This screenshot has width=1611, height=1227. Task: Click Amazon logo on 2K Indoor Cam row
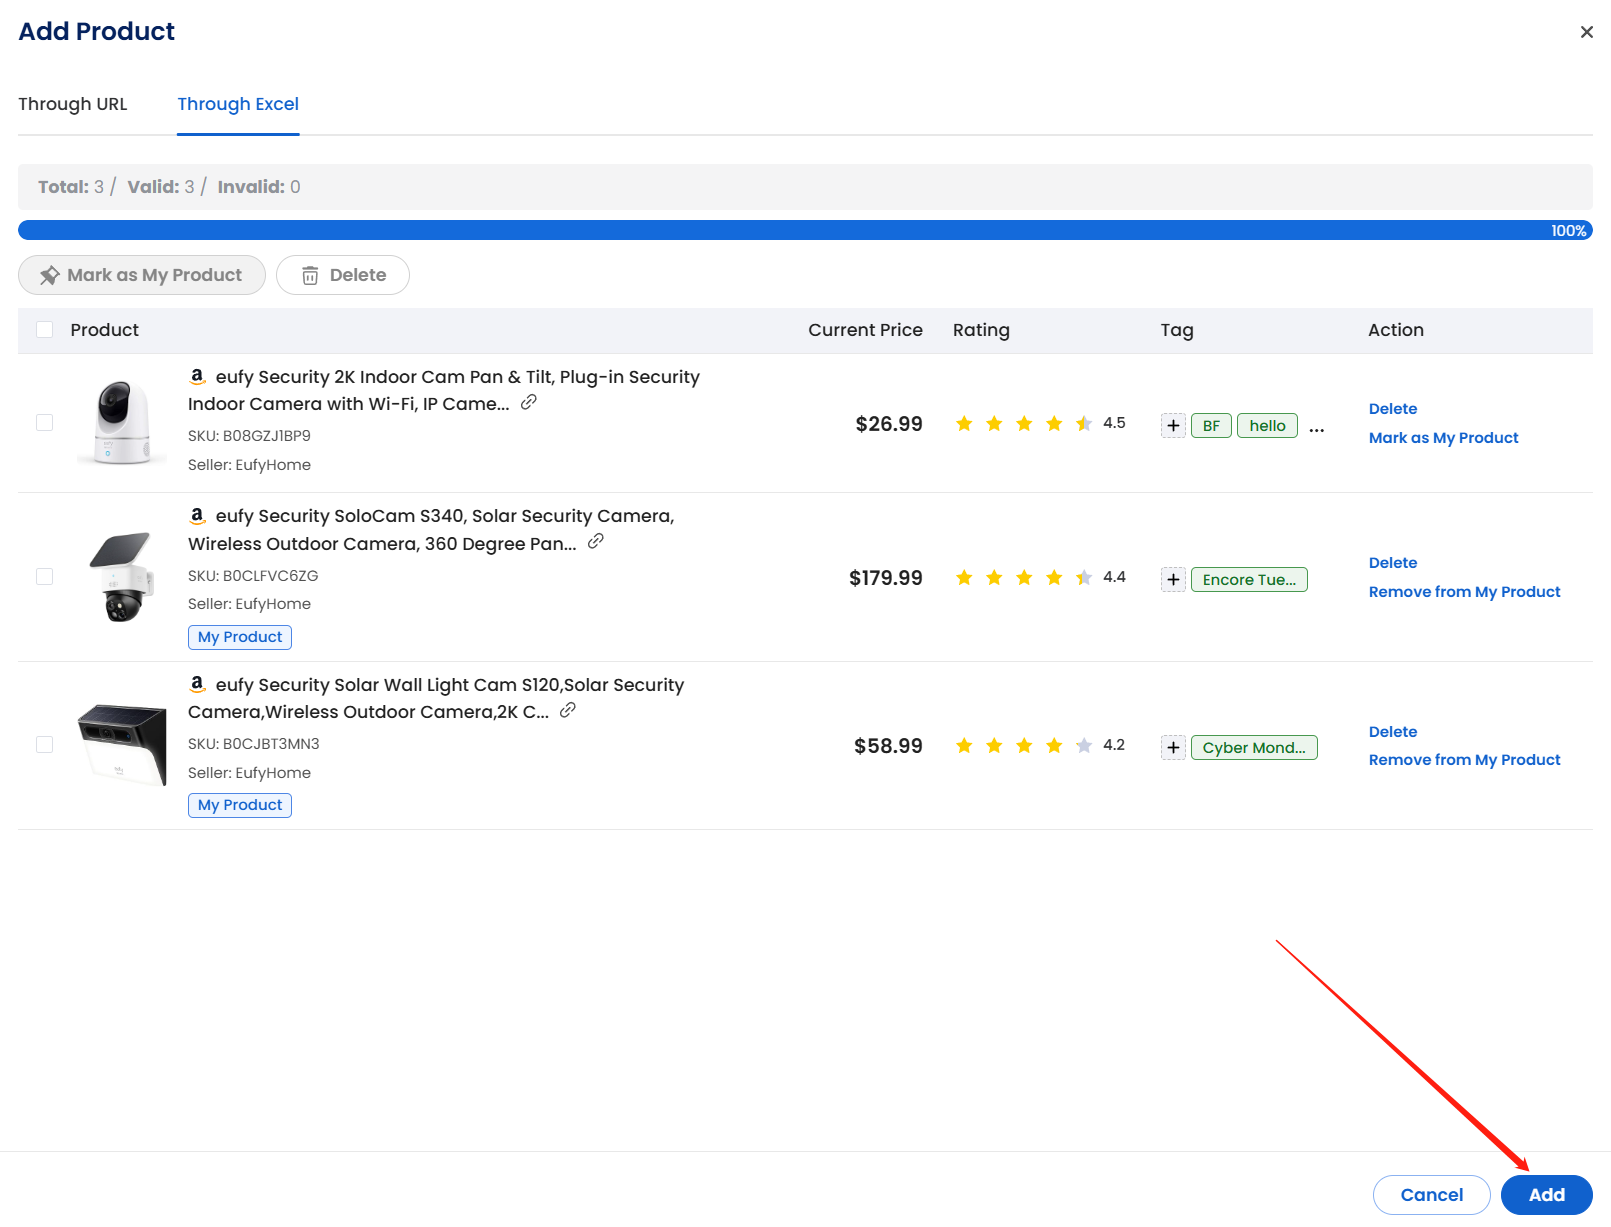point(198,376)
